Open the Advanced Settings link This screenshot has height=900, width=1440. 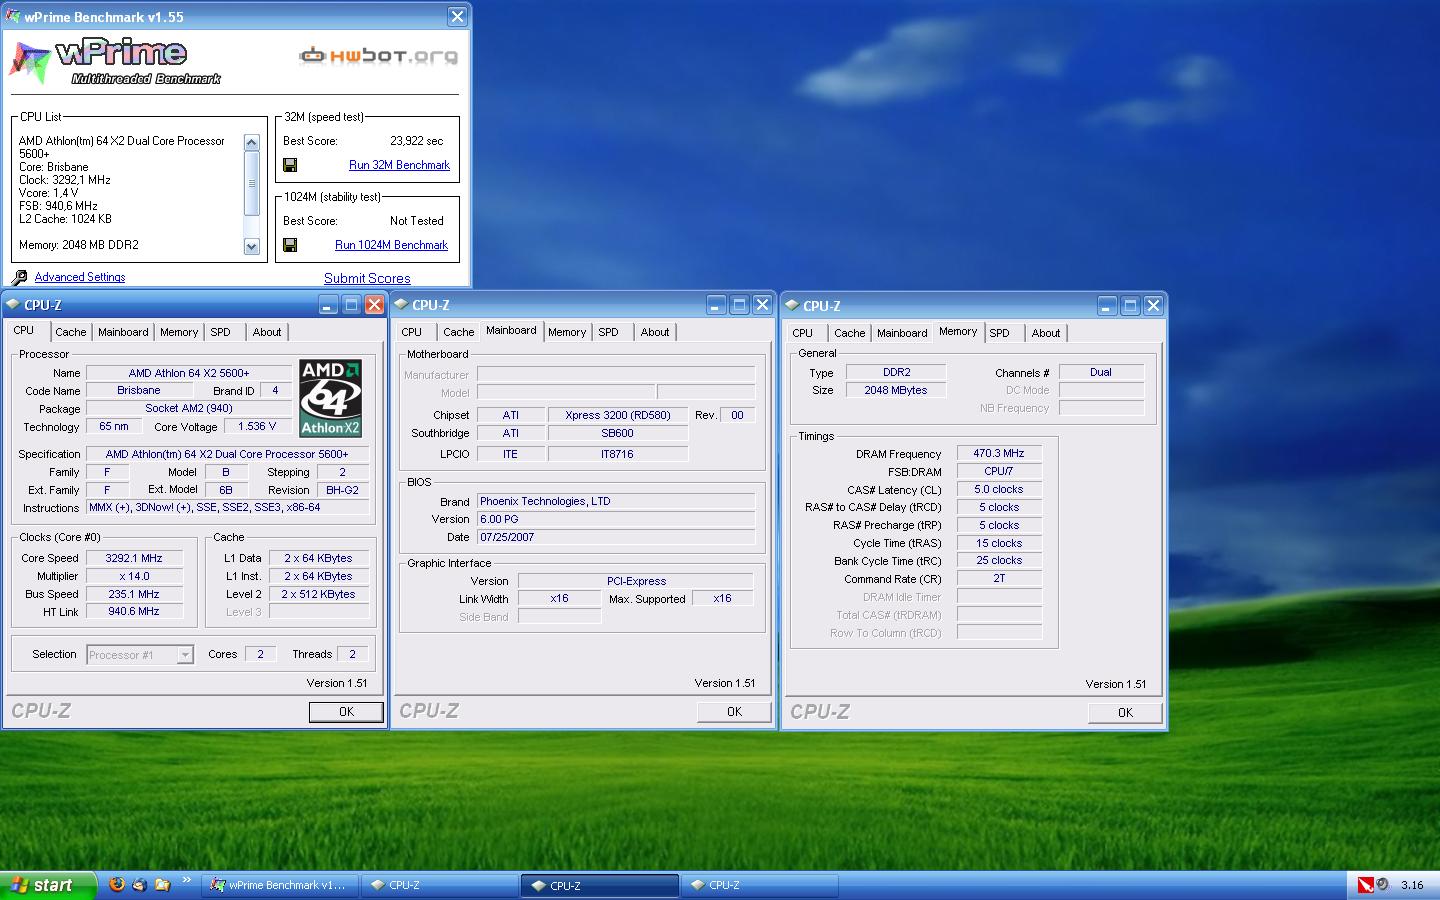coord(80,277)
